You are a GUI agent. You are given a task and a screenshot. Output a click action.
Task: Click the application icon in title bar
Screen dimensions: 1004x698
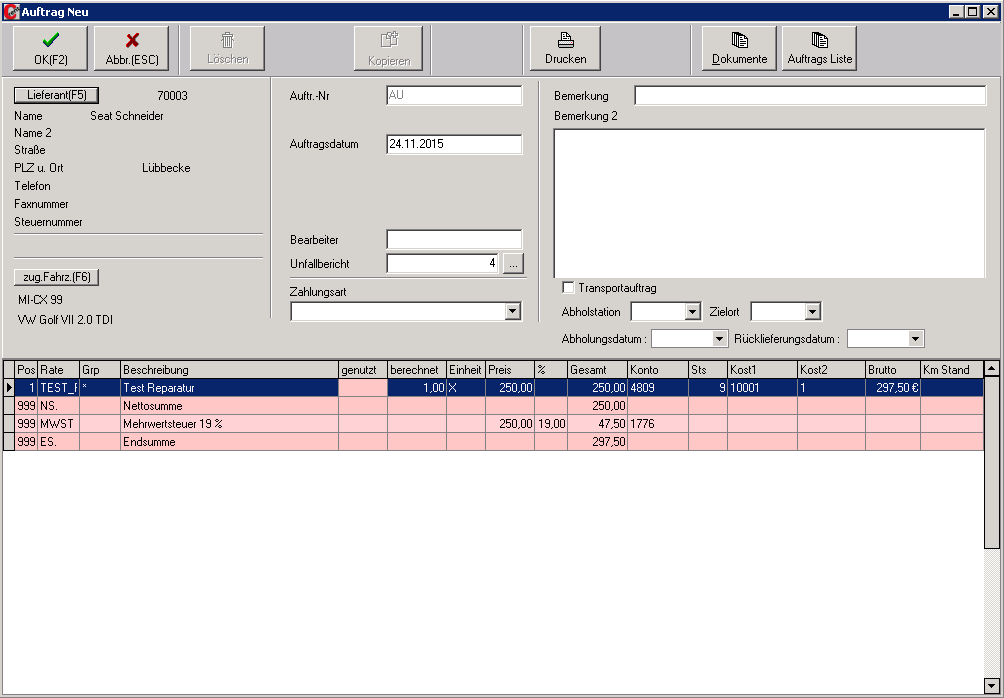(11, 11)
